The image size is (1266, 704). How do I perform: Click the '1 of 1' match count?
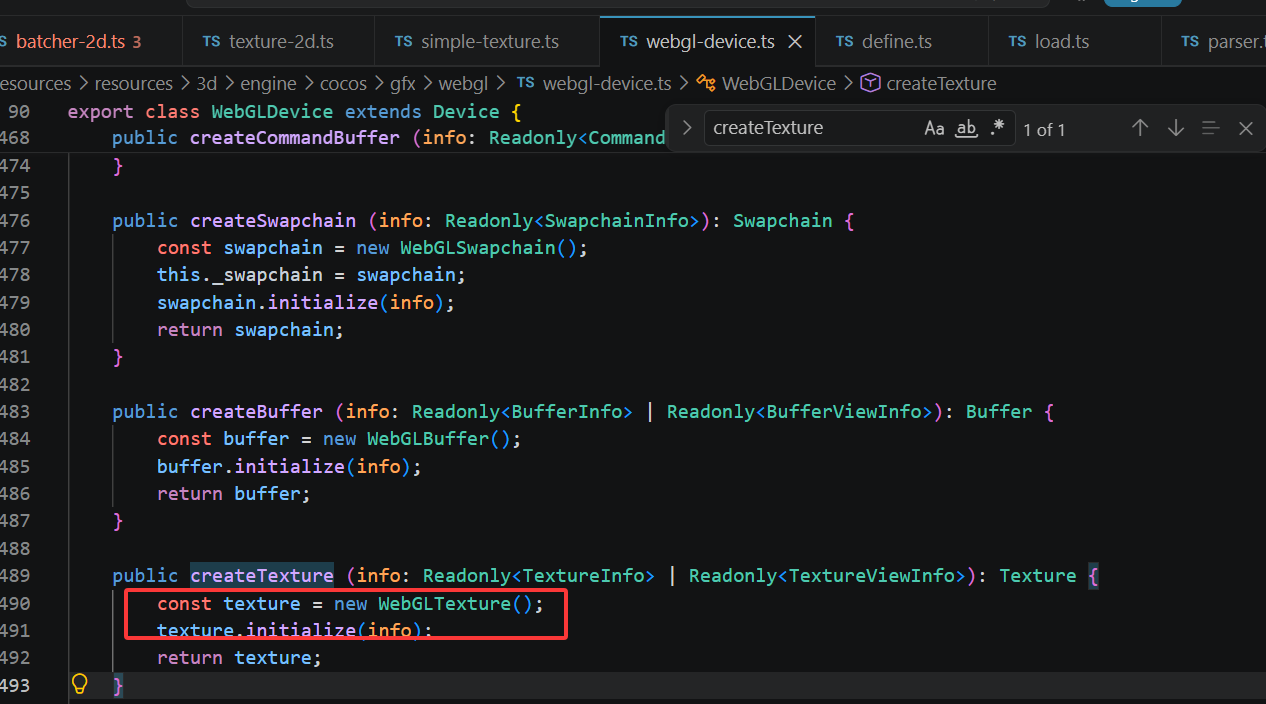(x=1044, y=129)
